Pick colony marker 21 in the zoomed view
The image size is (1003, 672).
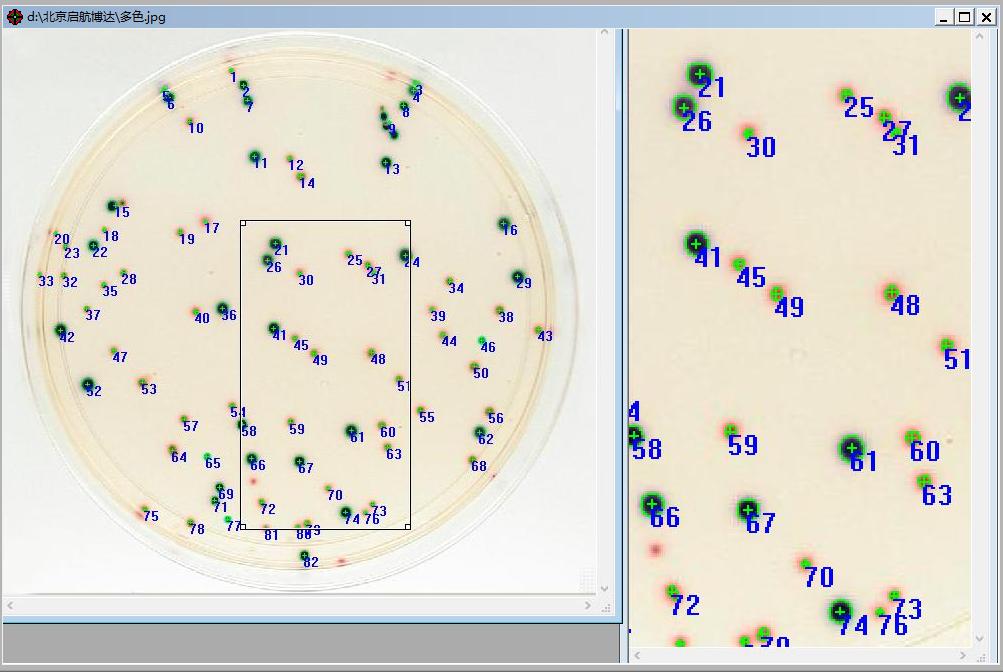point(700,75)
